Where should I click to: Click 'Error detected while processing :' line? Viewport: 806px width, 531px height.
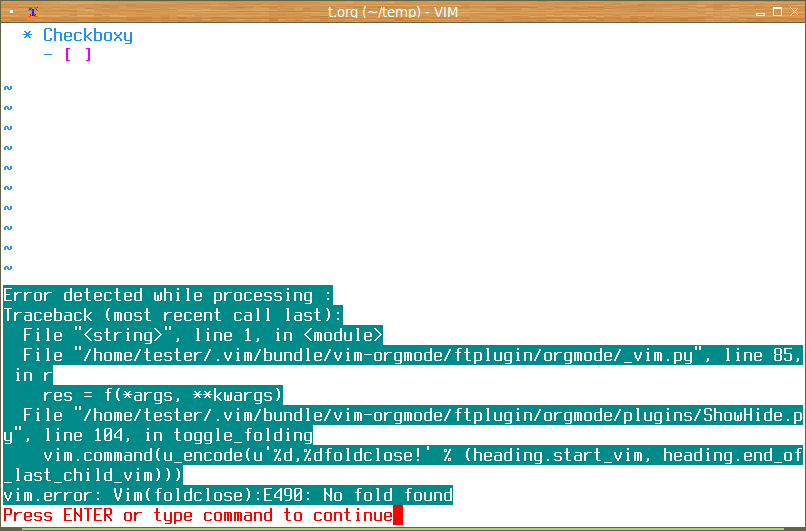(x=168, y=296)
